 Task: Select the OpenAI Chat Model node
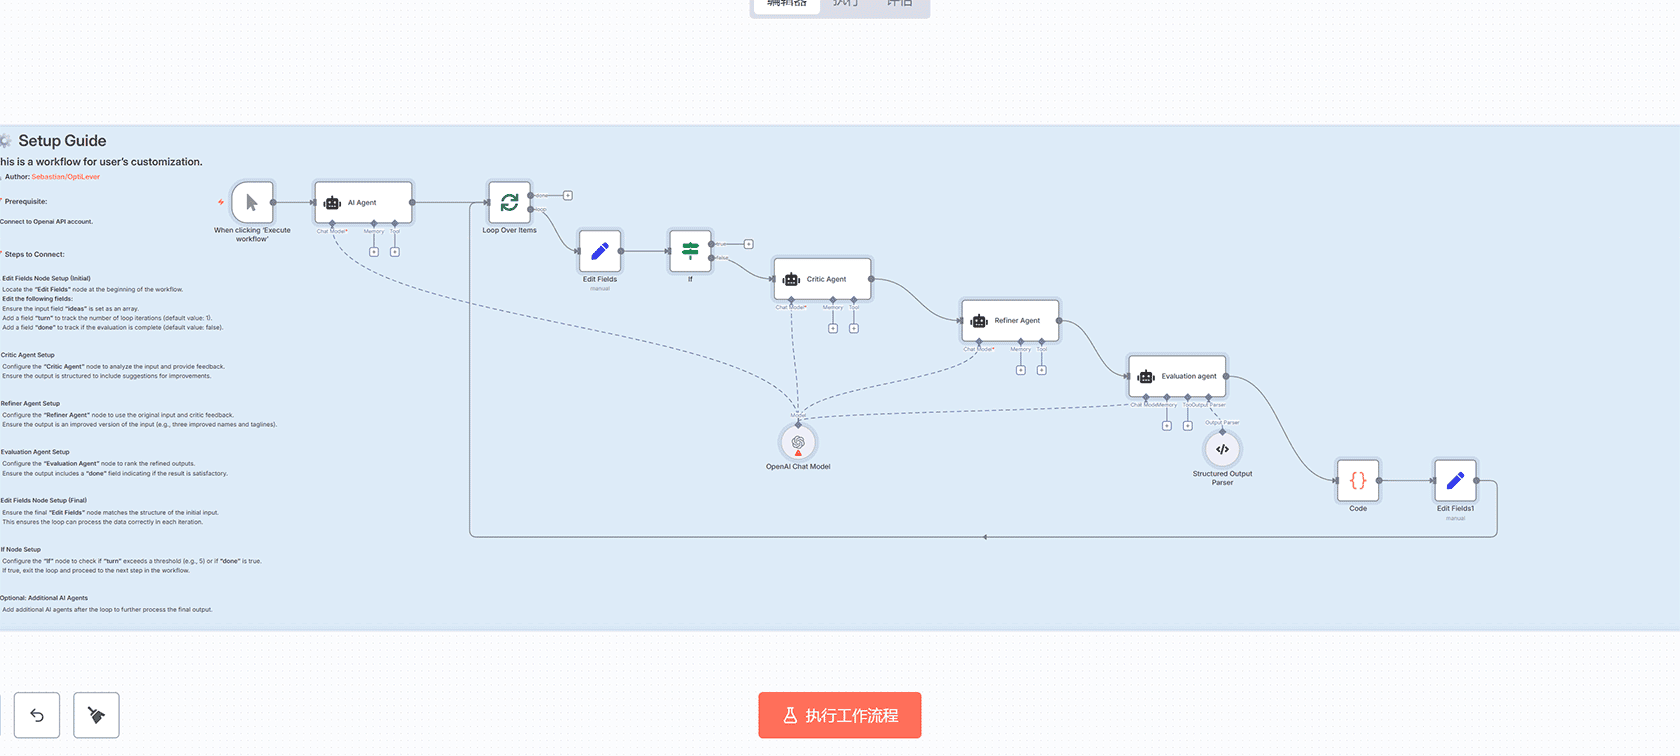(x=798, y=442)
